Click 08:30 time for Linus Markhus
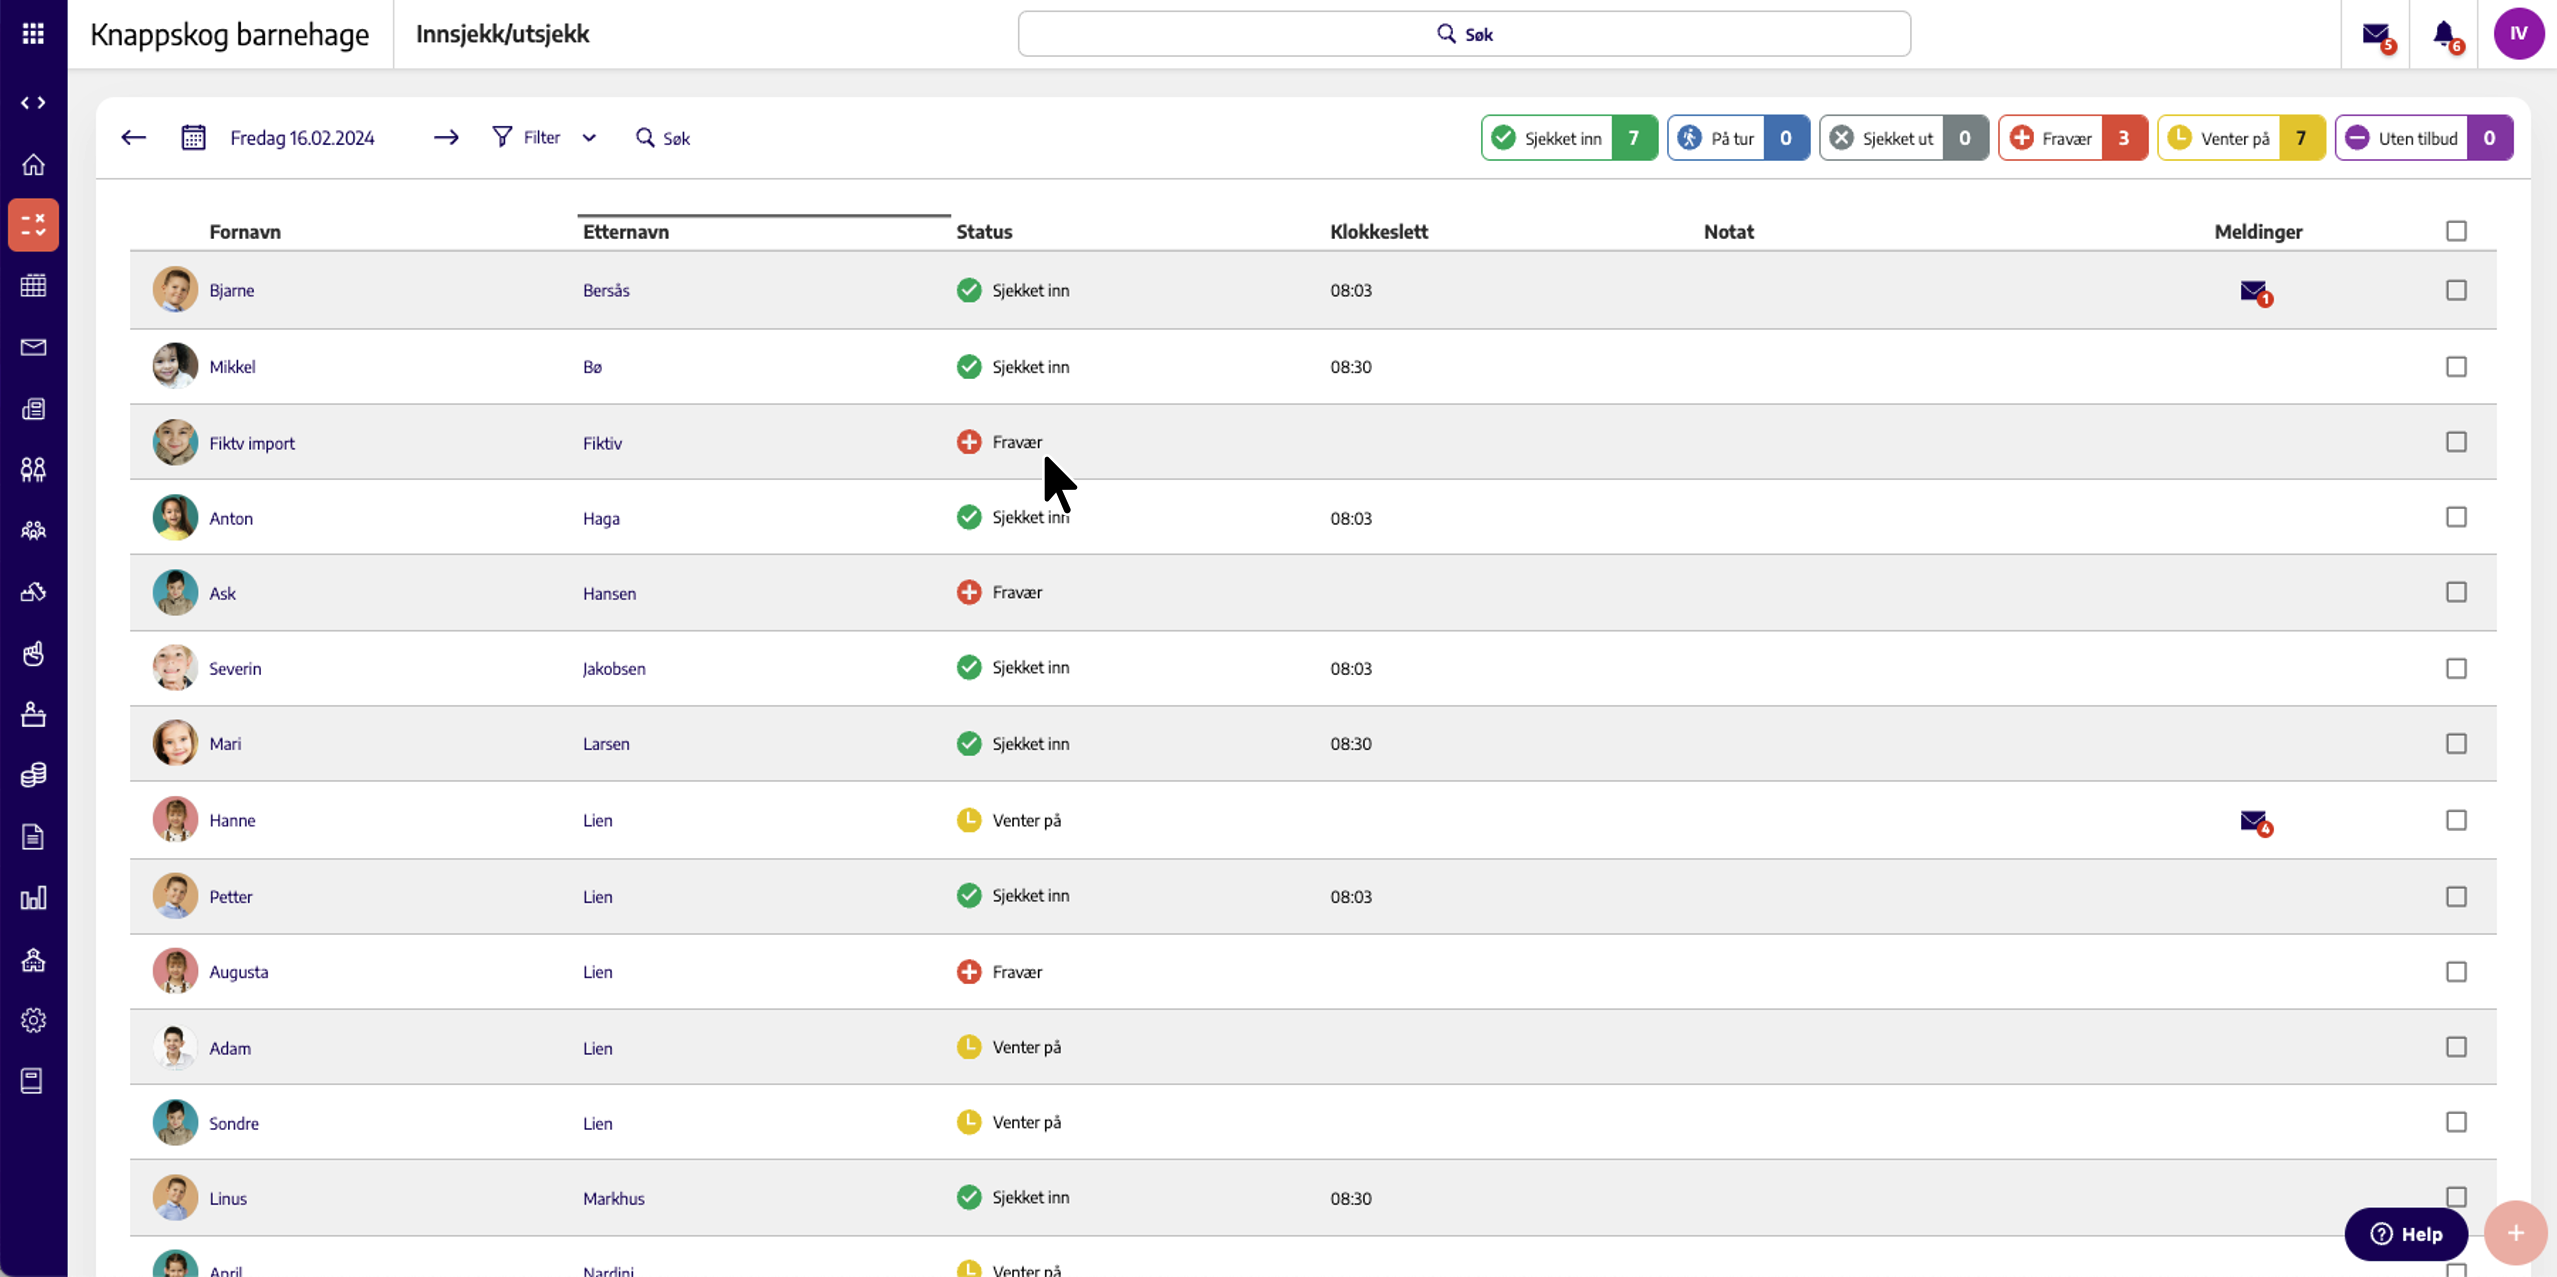 click(1351, 1198)
